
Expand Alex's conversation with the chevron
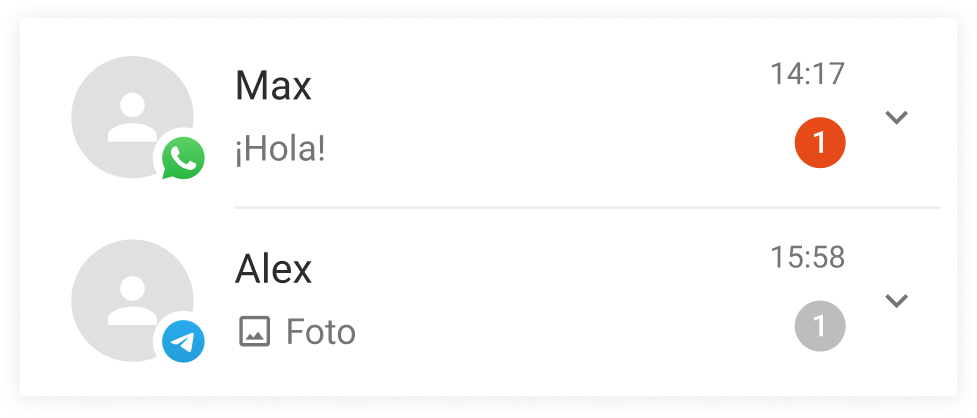coord(897,300)
